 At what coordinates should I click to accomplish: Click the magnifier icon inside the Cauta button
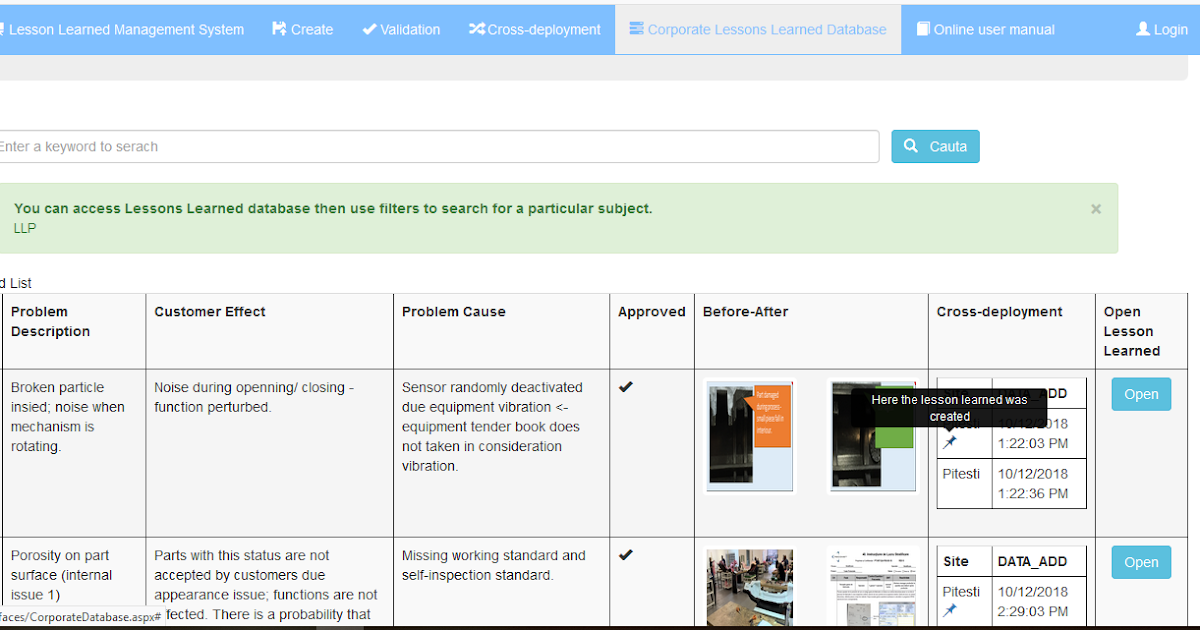(909, 146)
